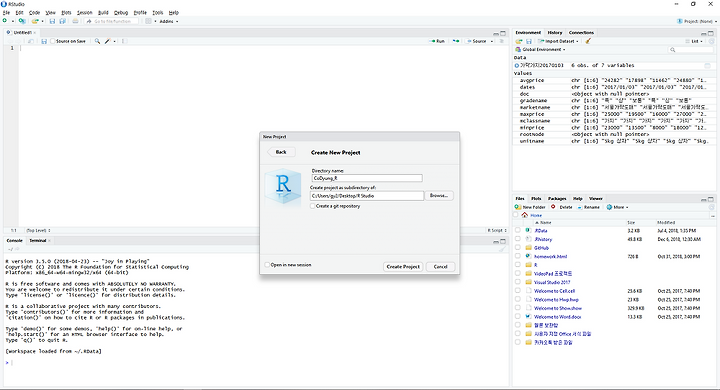Image resolution: width=720 pixels, height=390 pixels.
Task: Switch to the History tab
Action: tap(555, 33)
